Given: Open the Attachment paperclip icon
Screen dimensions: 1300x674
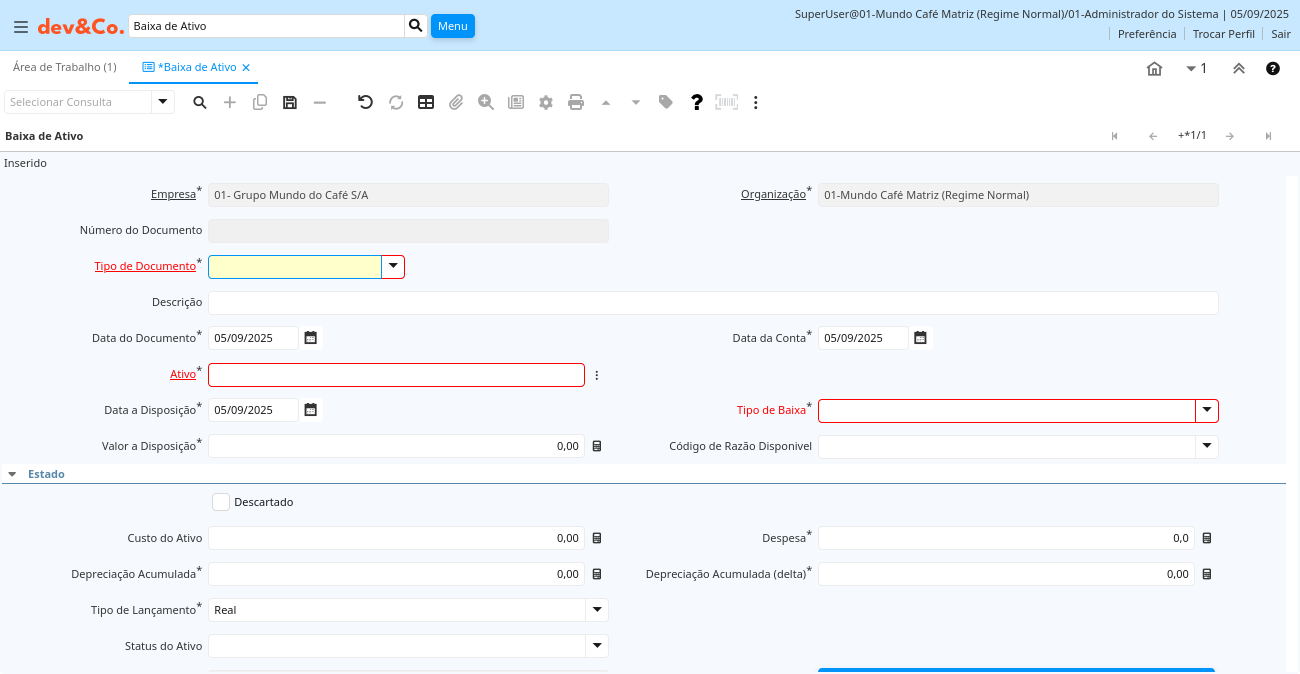Looking at the screenshot, I should click(456, 102).
